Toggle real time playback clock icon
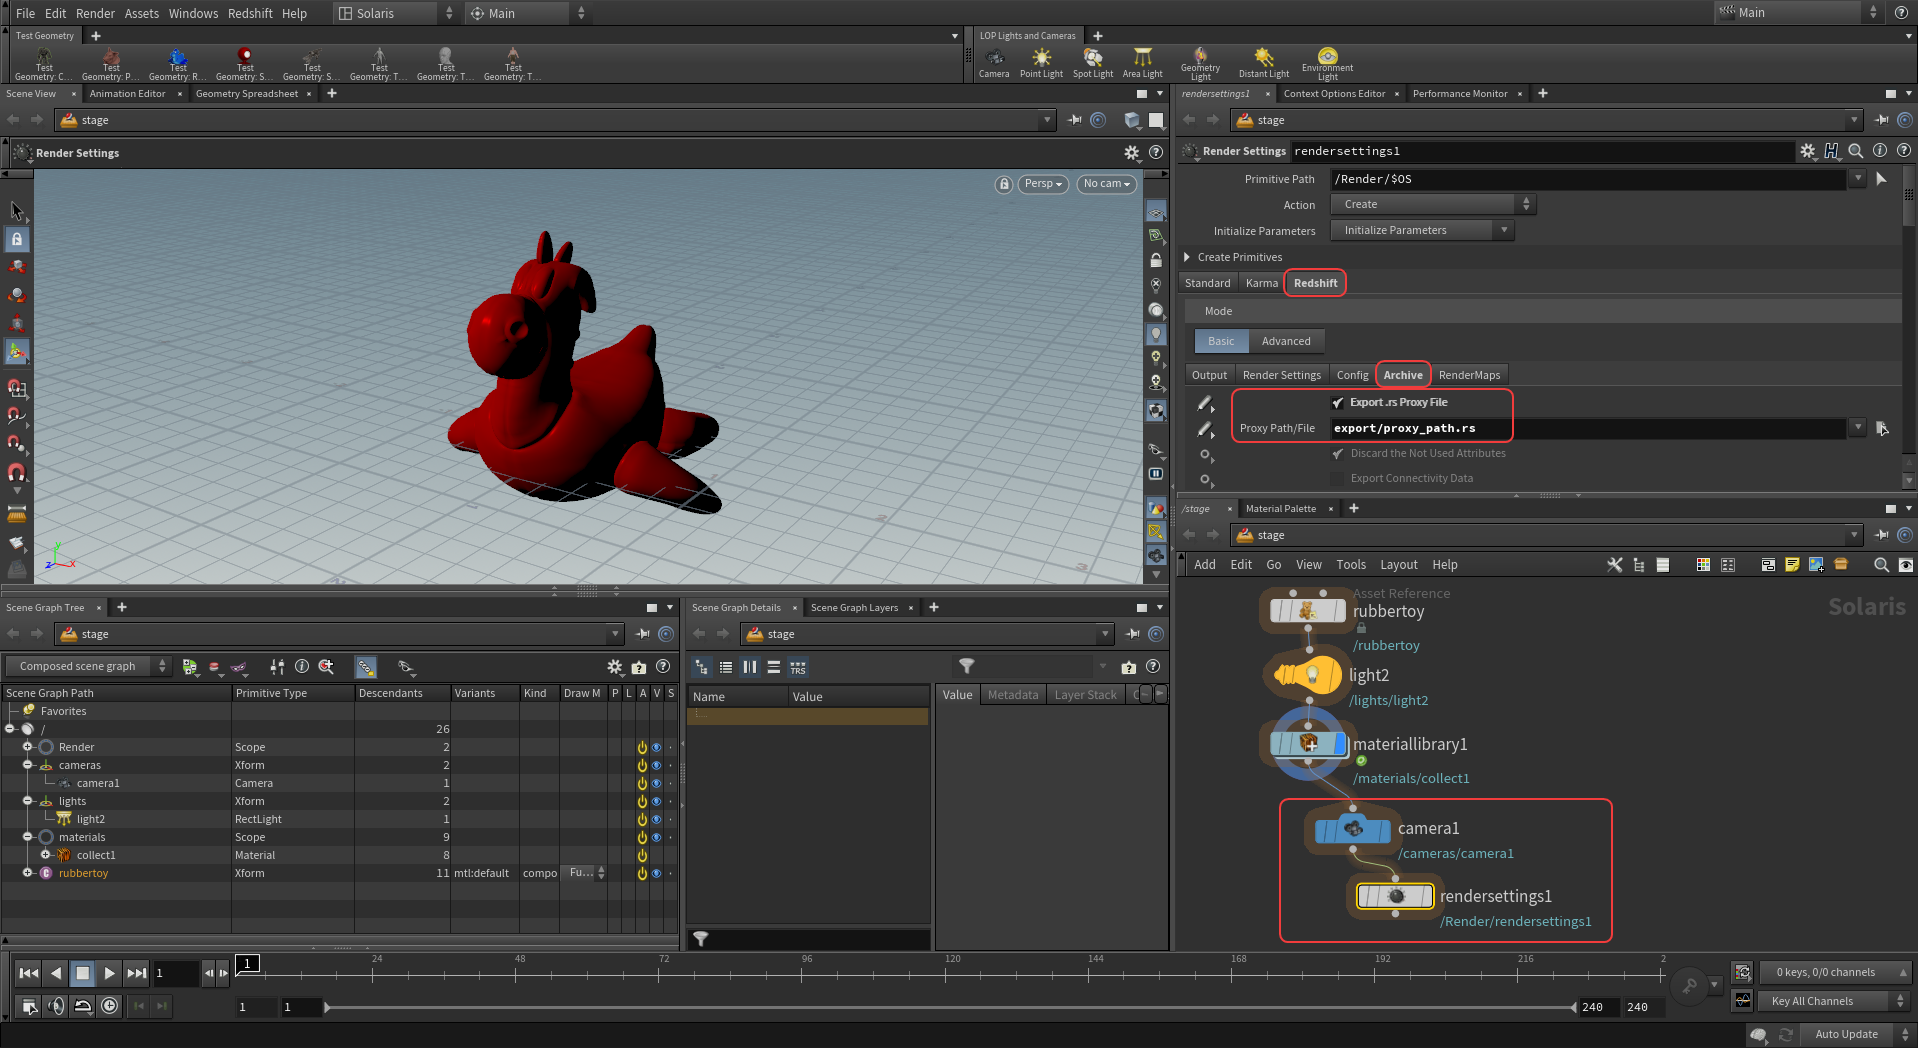This screenshot has height=1048, width=1918. pos(110,1006)
